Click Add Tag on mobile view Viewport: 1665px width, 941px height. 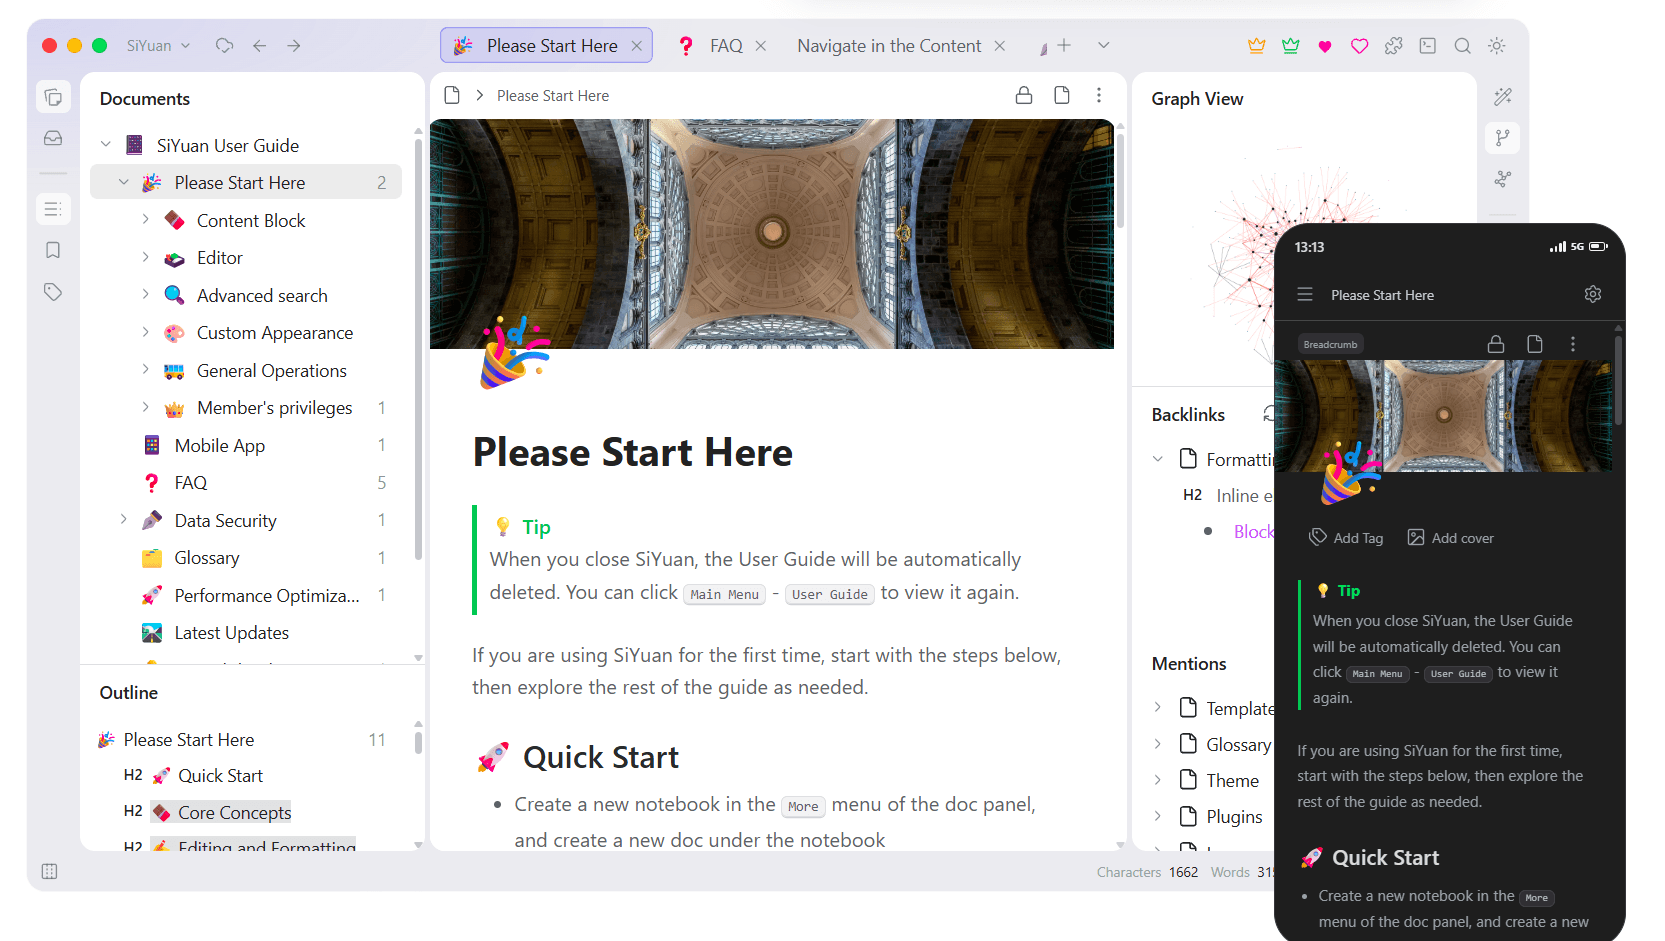pos(1346,538)
